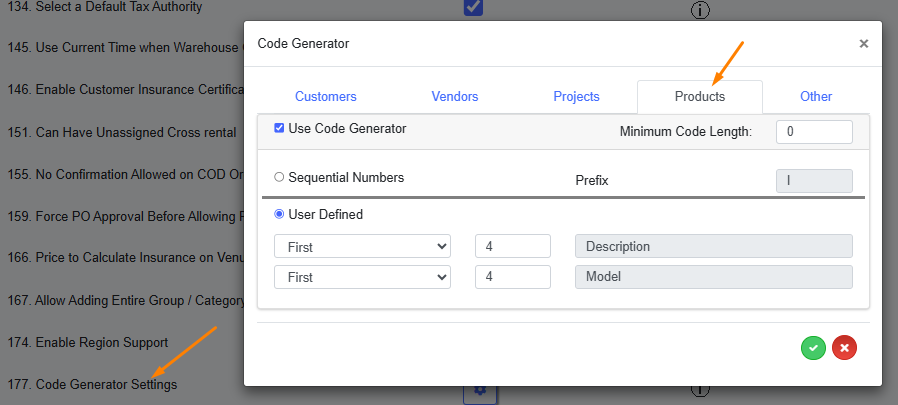Toggle Select a Default Tax Authority checkbox
898x405 pixels.
(474, 8)
